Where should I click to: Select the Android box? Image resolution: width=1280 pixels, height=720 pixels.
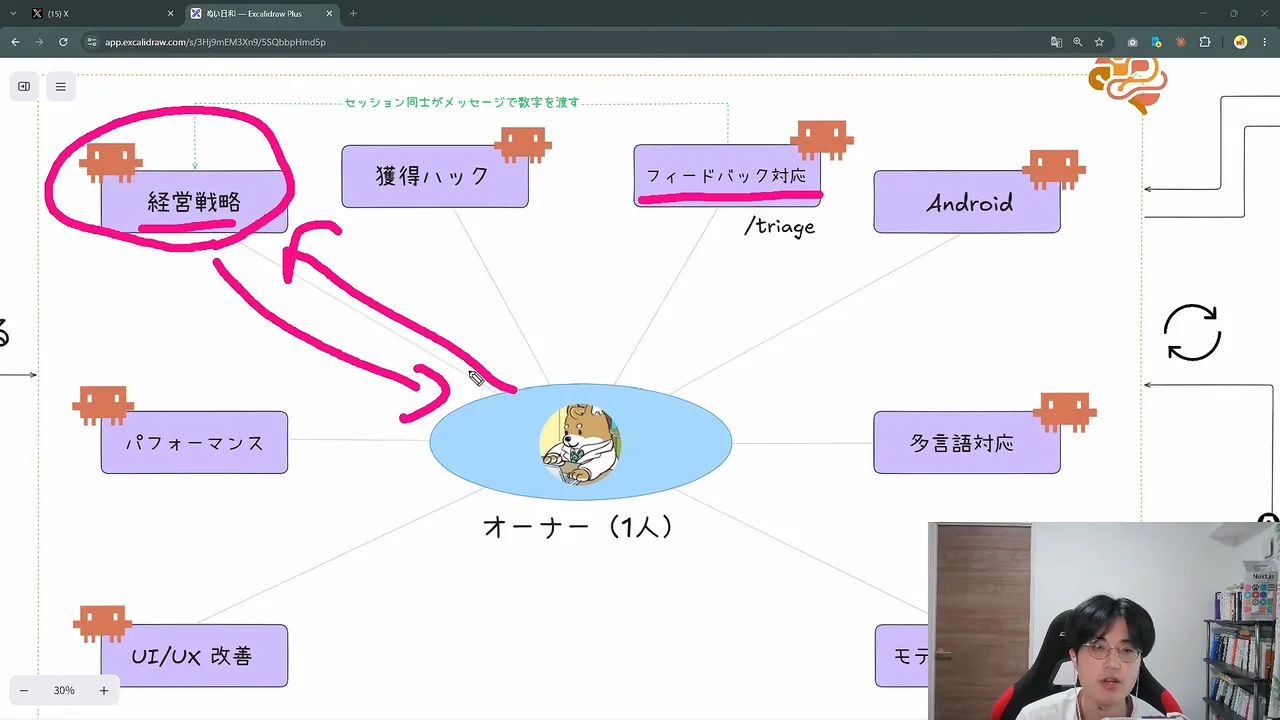click(x=967, y=202)
